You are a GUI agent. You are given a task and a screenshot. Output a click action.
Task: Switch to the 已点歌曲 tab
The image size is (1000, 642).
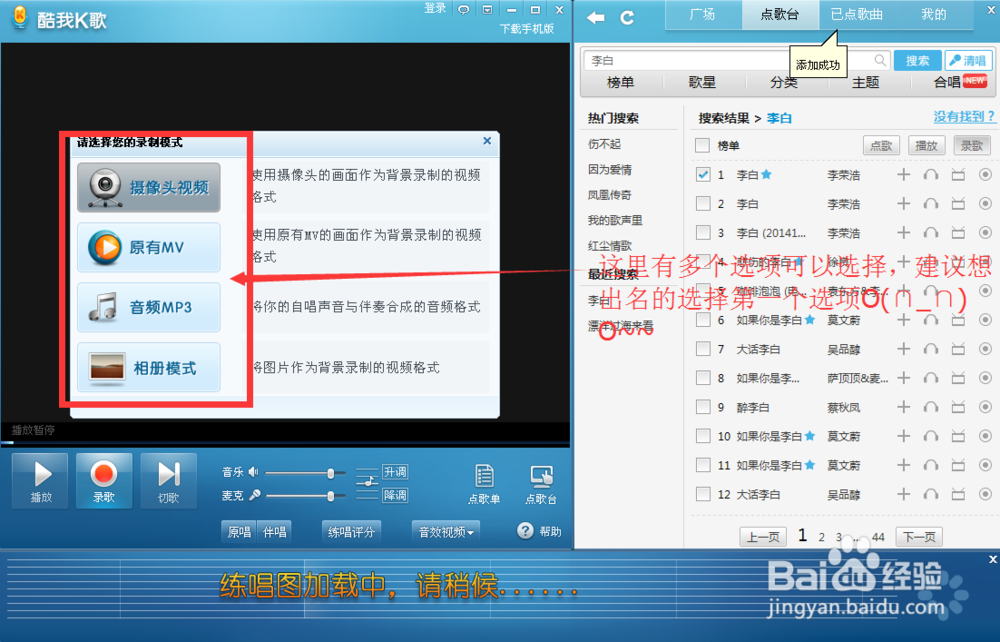point(857,15)
